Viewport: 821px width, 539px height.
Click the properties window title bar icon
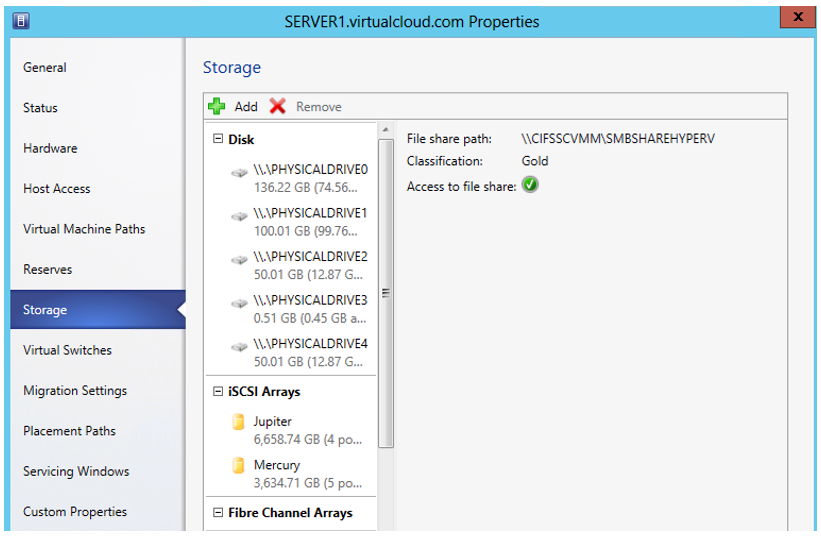pos(21,21)
